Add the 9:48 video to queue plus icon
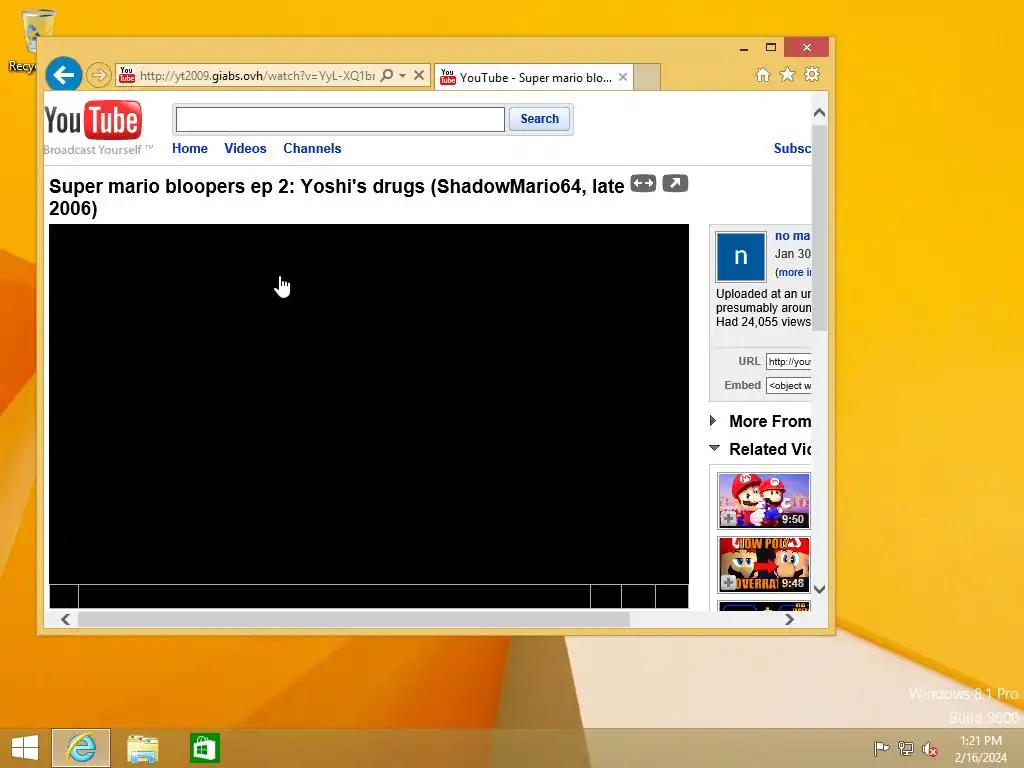This screenshot has width=1024, height=768. tap(728, 583)
